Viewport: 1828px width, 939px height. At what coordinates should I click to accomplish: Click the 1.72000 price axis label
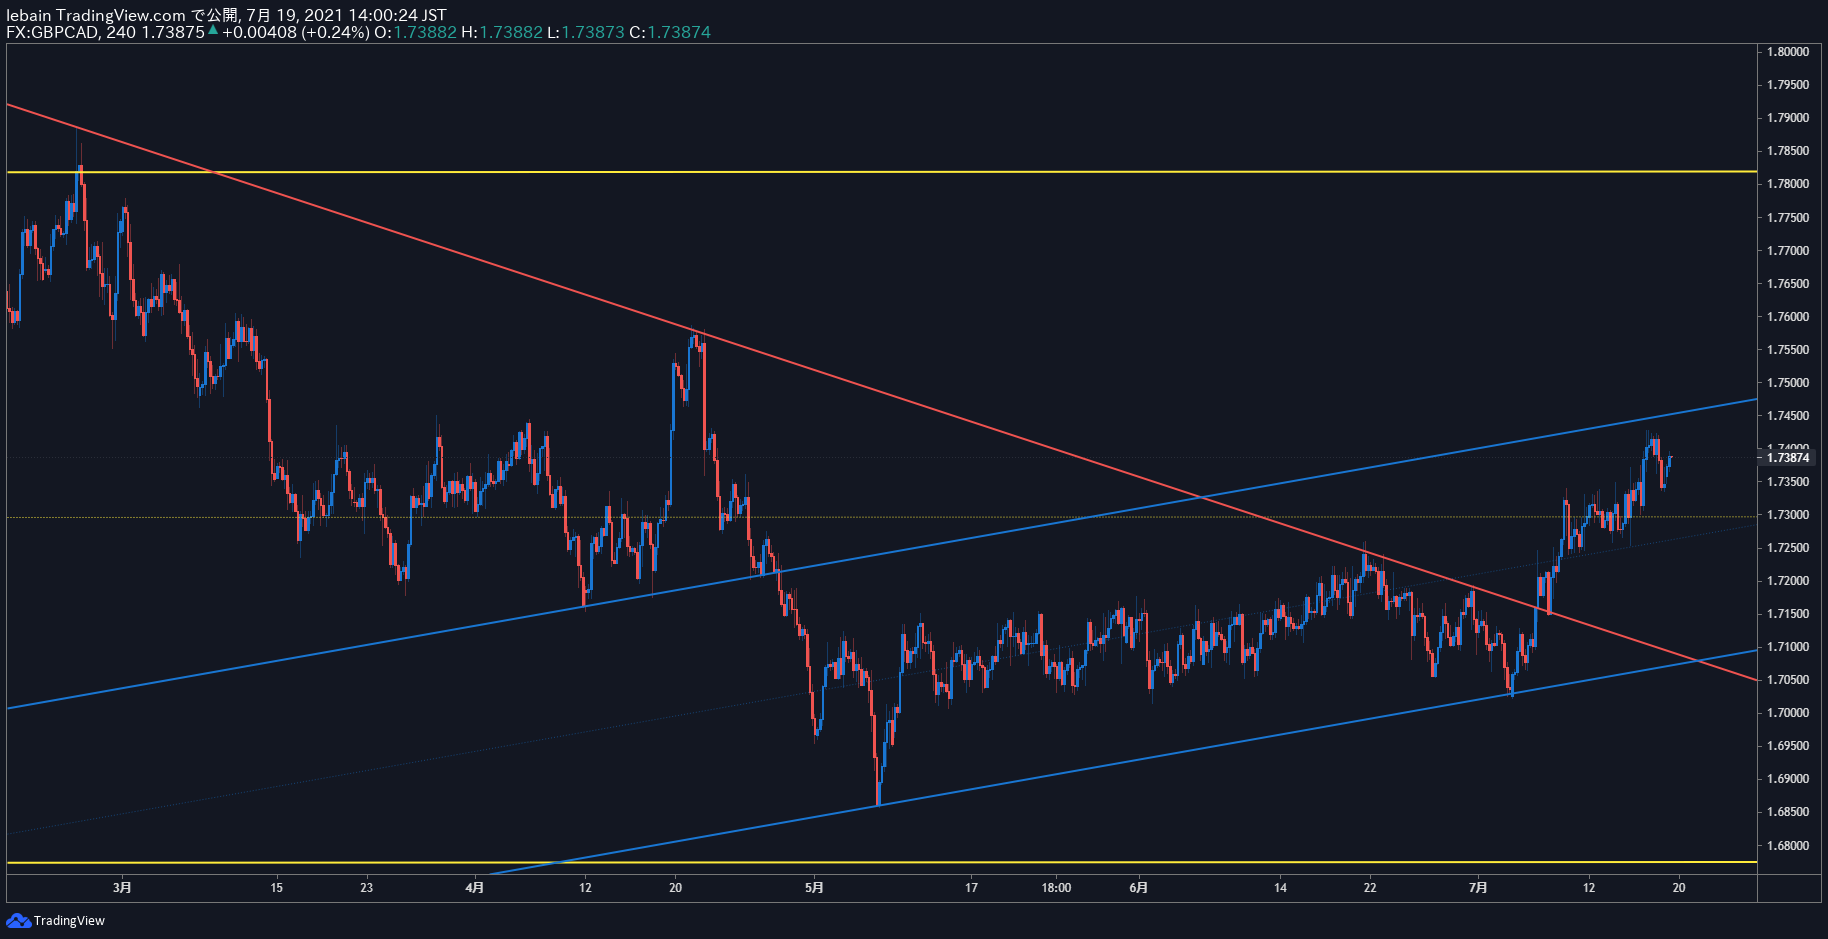[1788, 581]
